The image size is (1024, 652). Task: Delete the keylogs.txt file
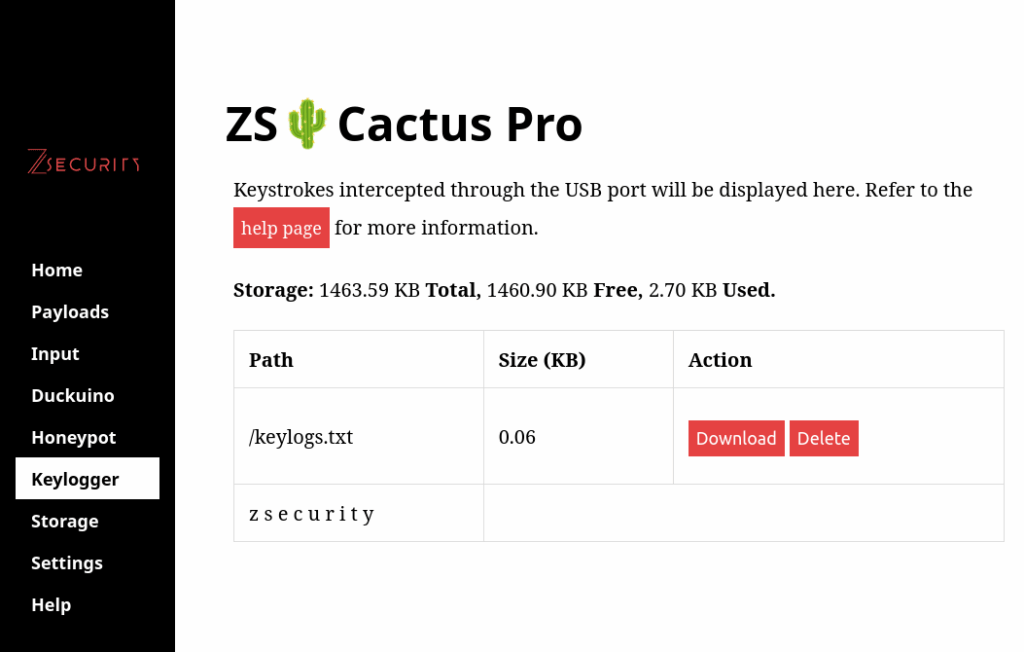coord(823,438)
